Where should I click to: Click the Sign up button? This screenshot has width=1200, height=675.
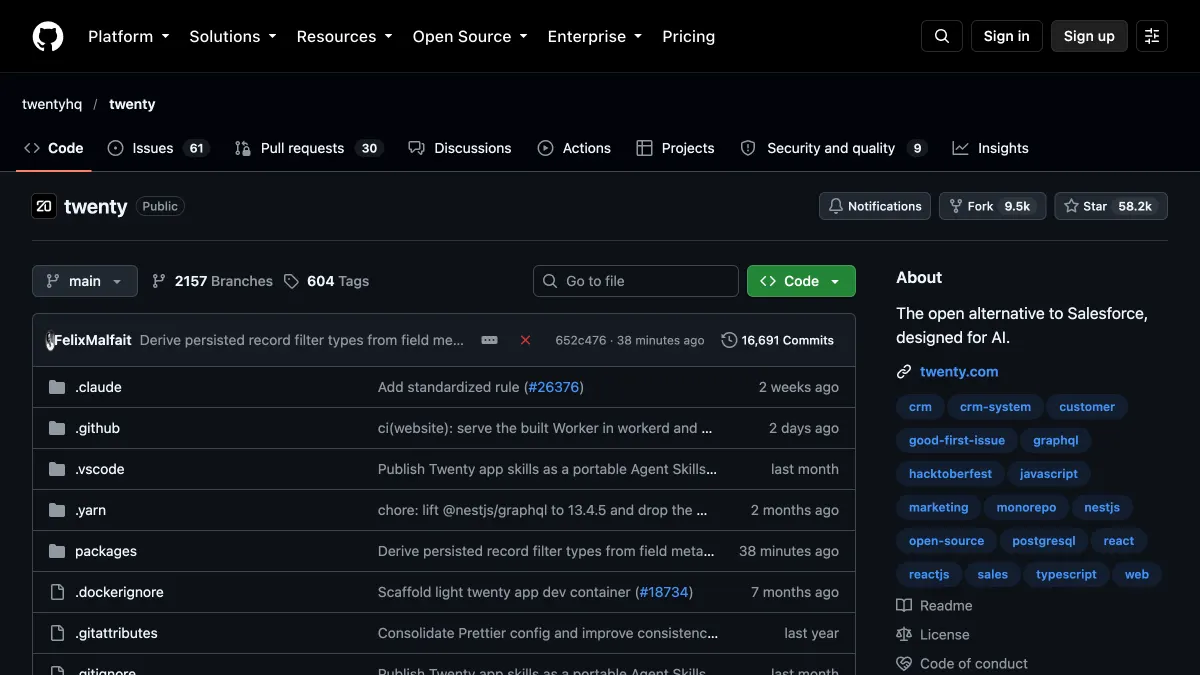(x=1089, y=36)
